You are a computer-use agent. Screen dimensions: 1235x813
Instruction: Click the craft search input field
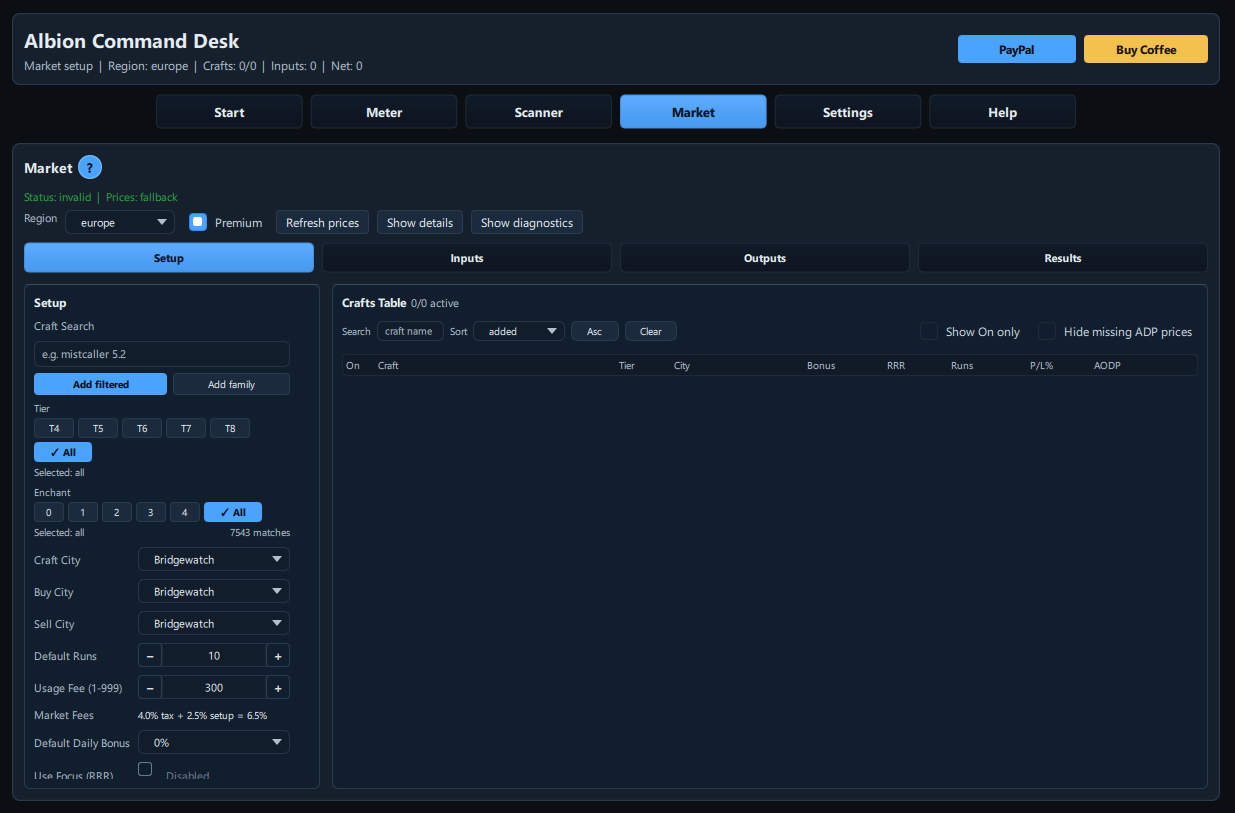pos(161,353)
